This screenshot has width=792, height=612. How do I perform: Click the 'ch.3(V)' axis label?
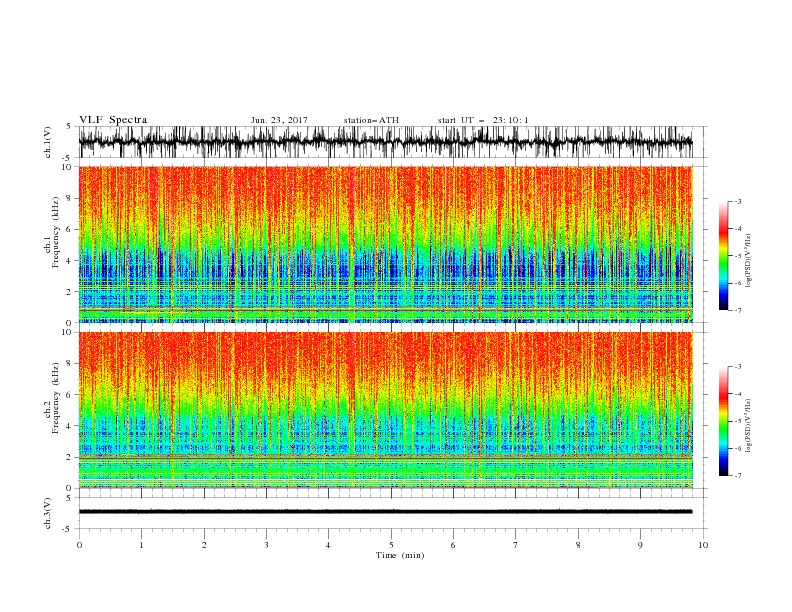point(48,513)
